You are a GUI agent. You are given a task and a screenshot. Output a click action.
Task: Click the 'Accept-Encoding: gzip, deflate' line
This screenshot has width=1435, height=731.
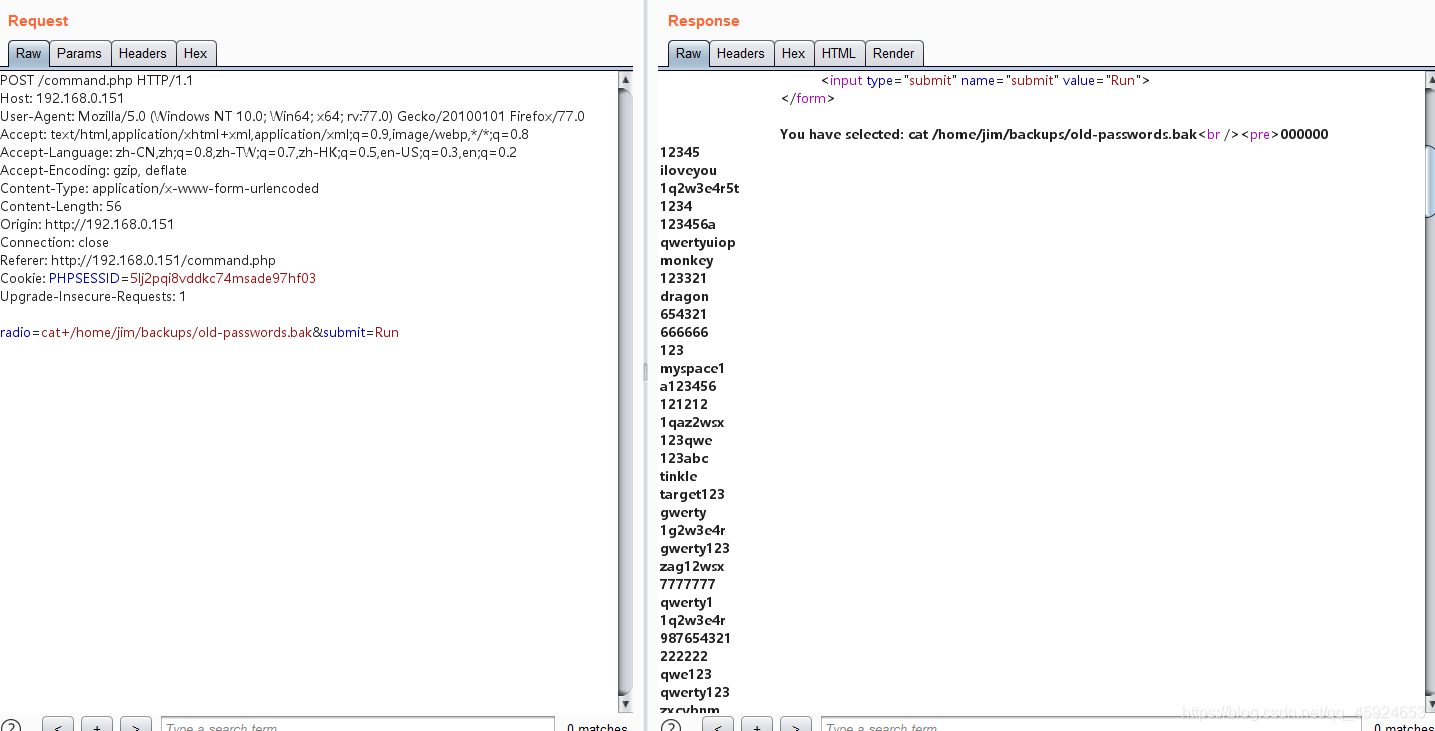[93, 170]
